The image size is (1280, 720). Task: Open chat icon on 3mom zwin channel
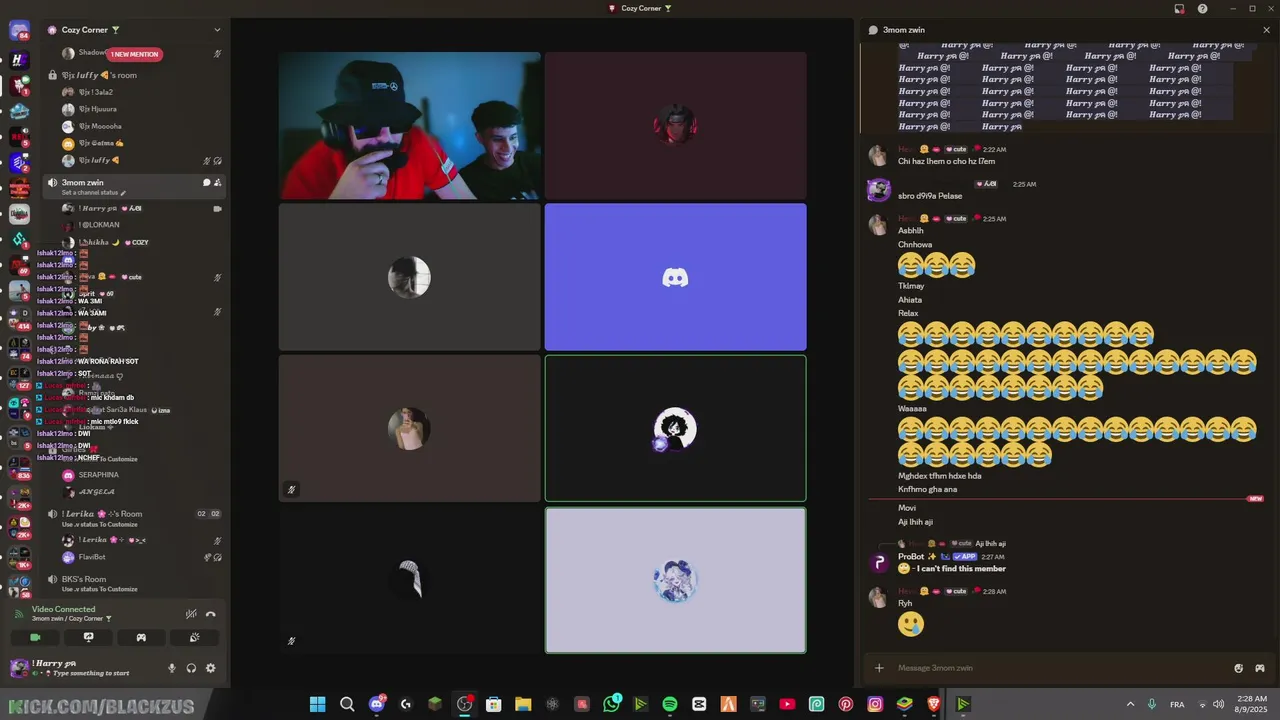(207, 182)
